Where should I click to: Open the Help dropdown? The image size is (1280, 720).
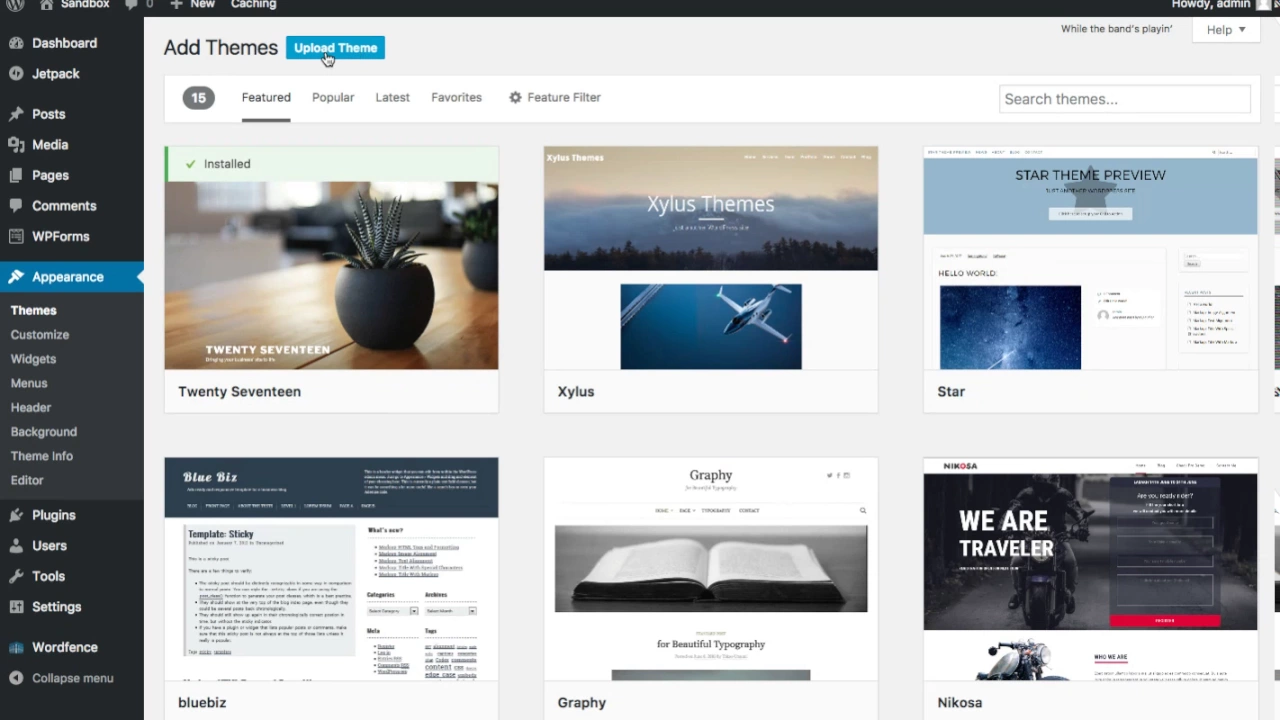(x=1226, y=30)
